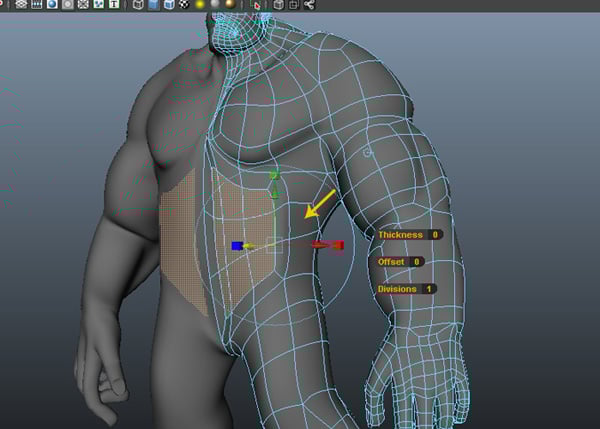600x429 pixels.
Task: Grab the blue cube manipulator handle
Action: click(x=237, y=246)
